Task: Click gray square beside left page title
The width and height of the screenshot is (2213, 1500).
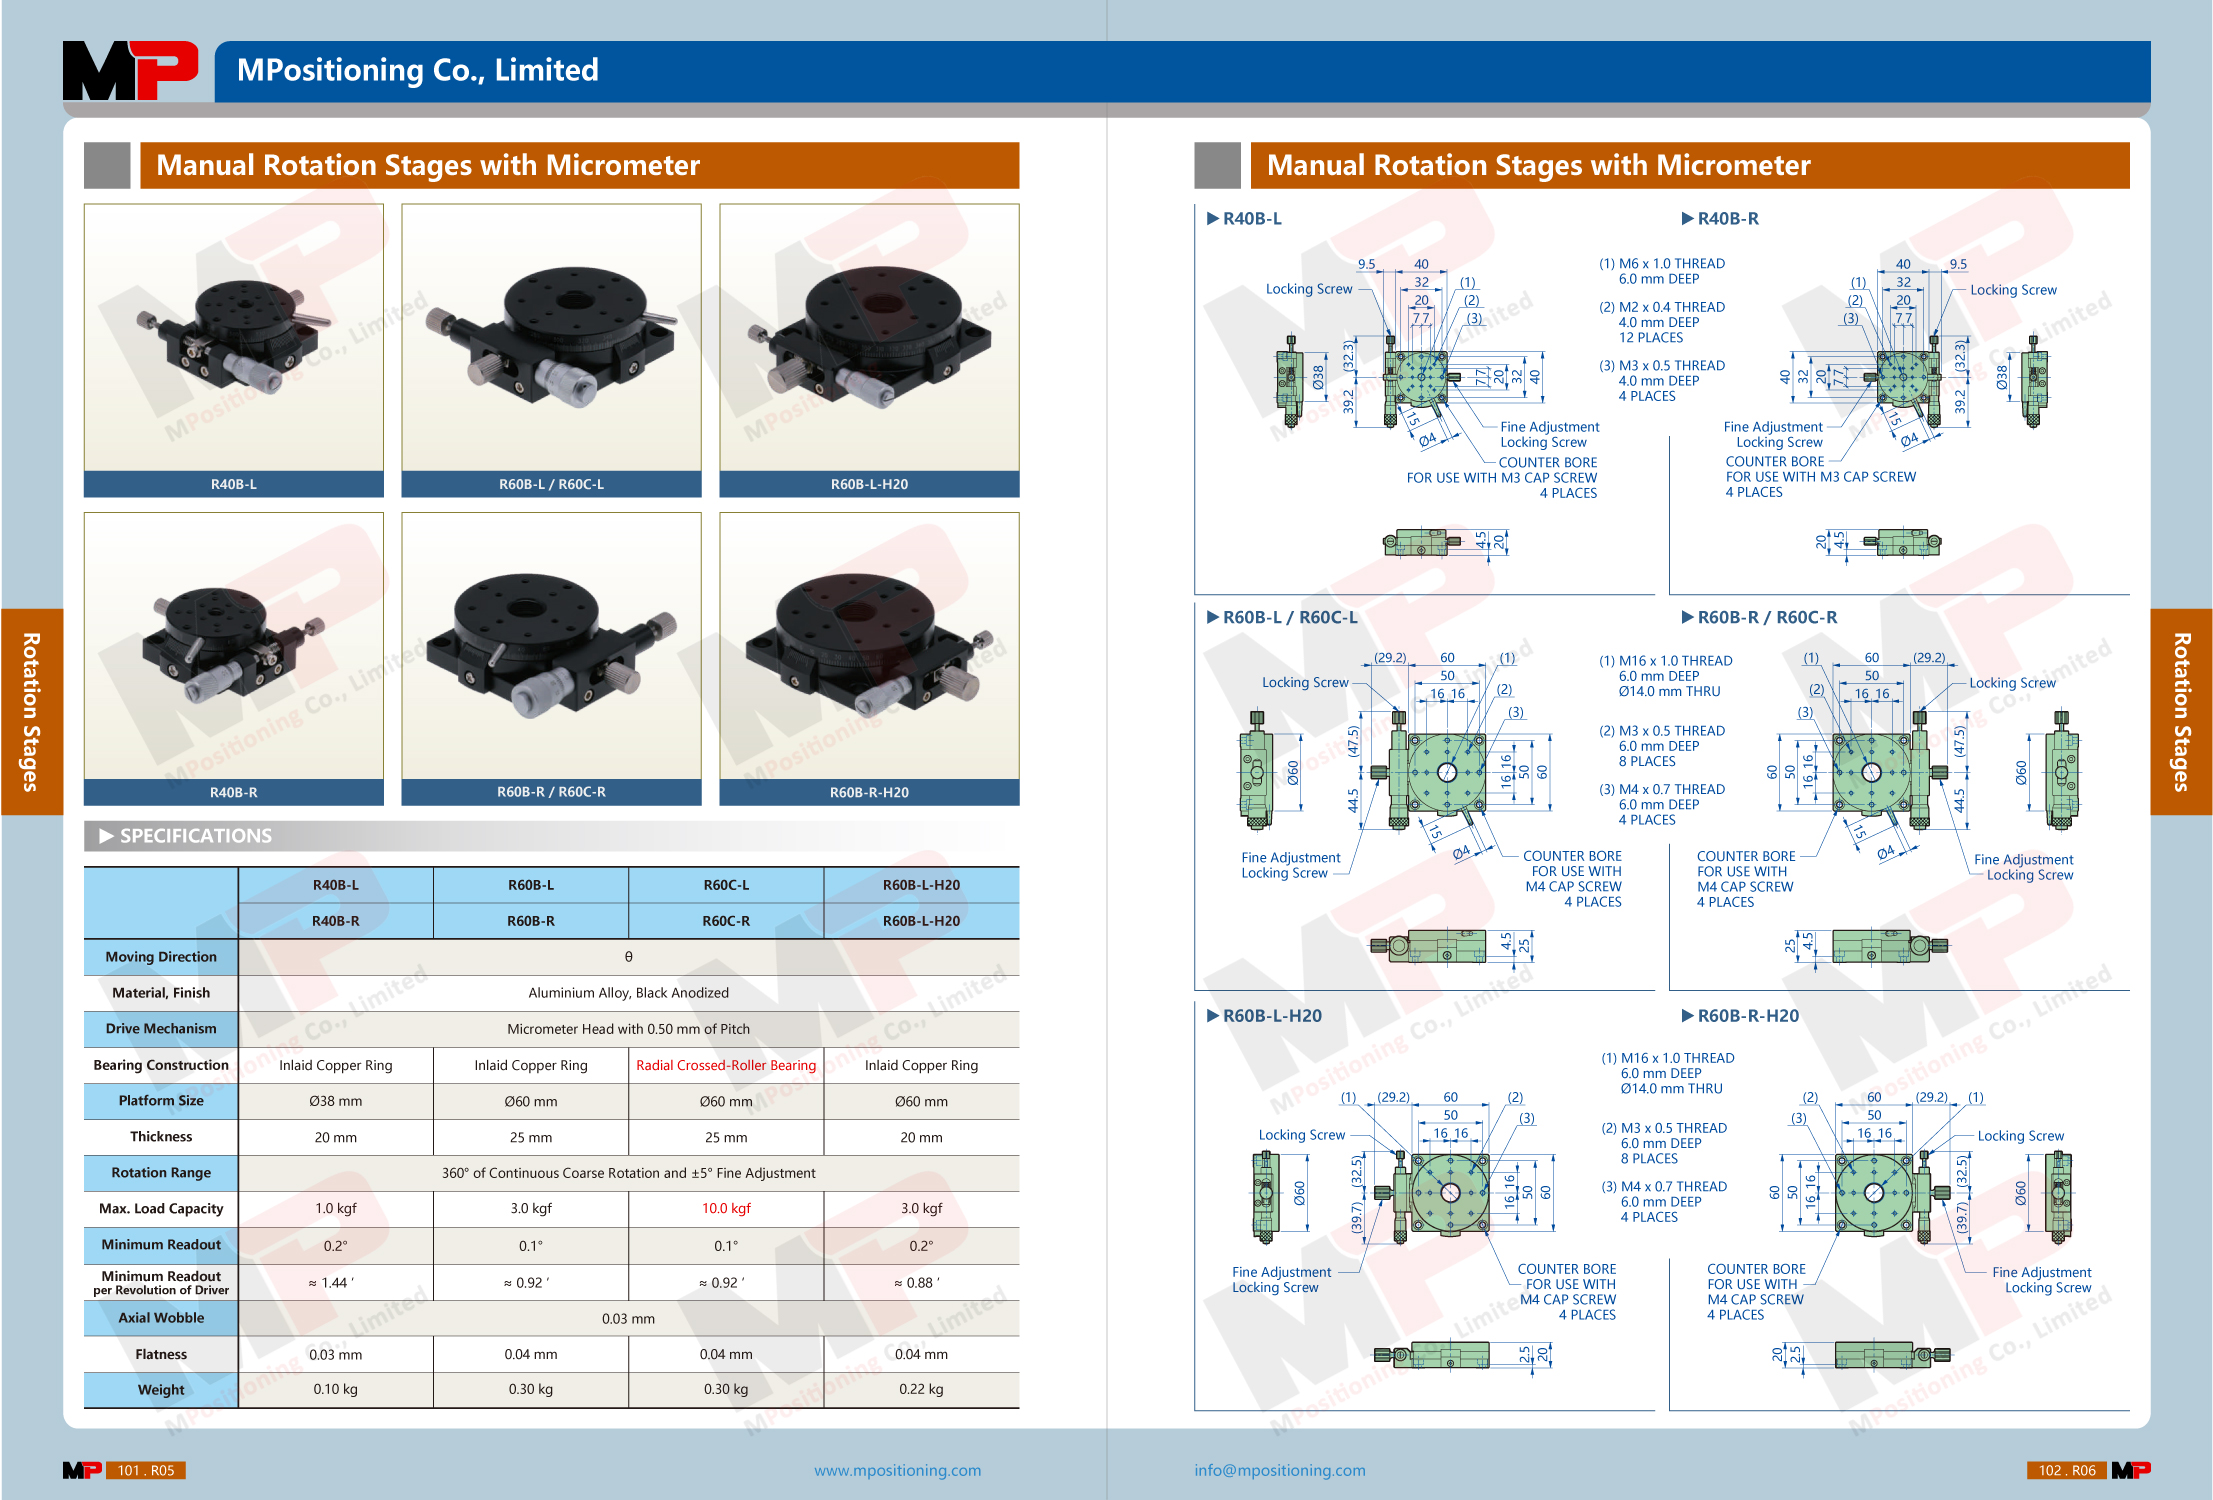Action: (x=107, y=165)
